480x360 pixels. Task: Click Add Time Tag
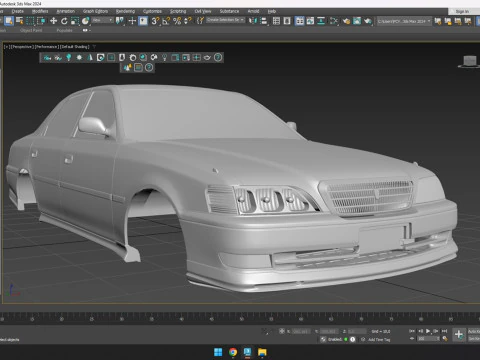click(379, 340)
